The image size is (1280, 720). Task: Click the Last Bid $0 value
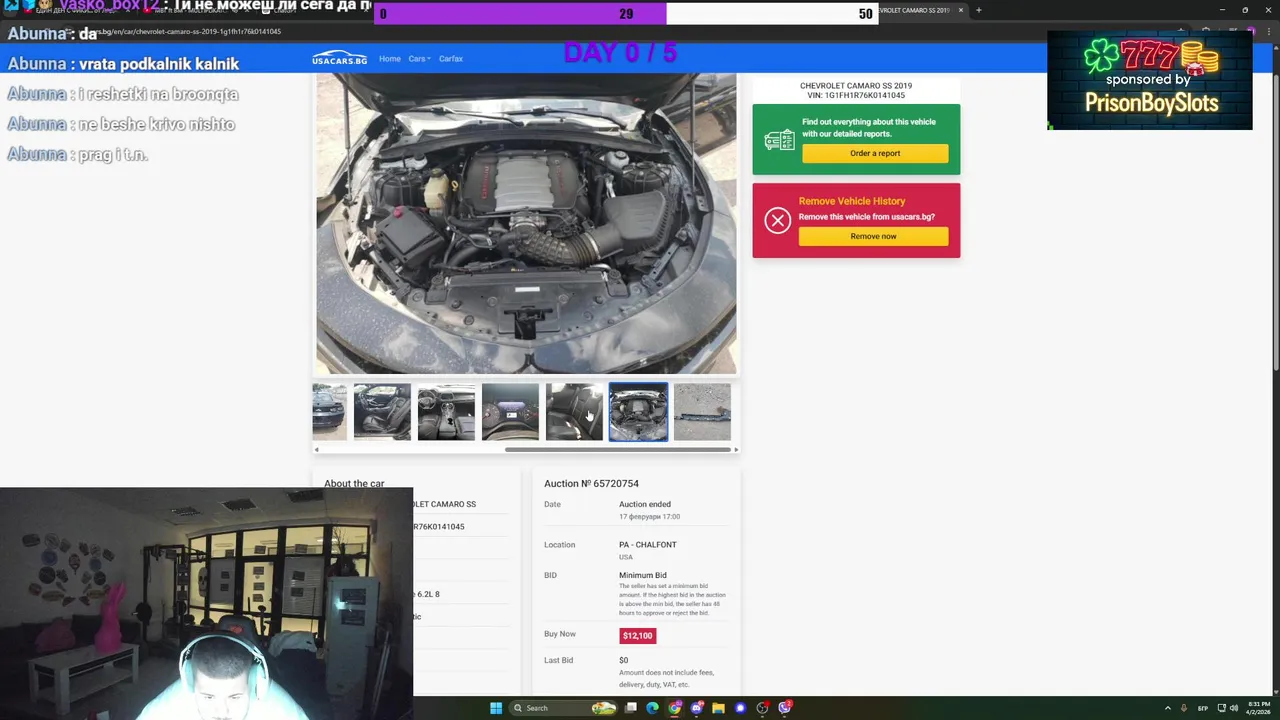pyautogui.click(x=623, y=660)
